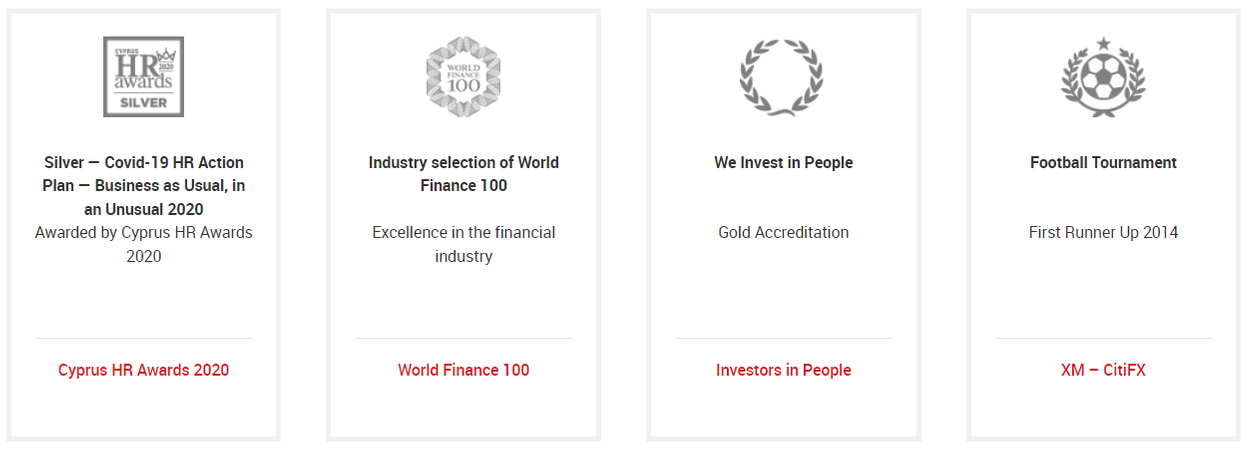Click the Football Tournament heading

tap(1103, 162)
